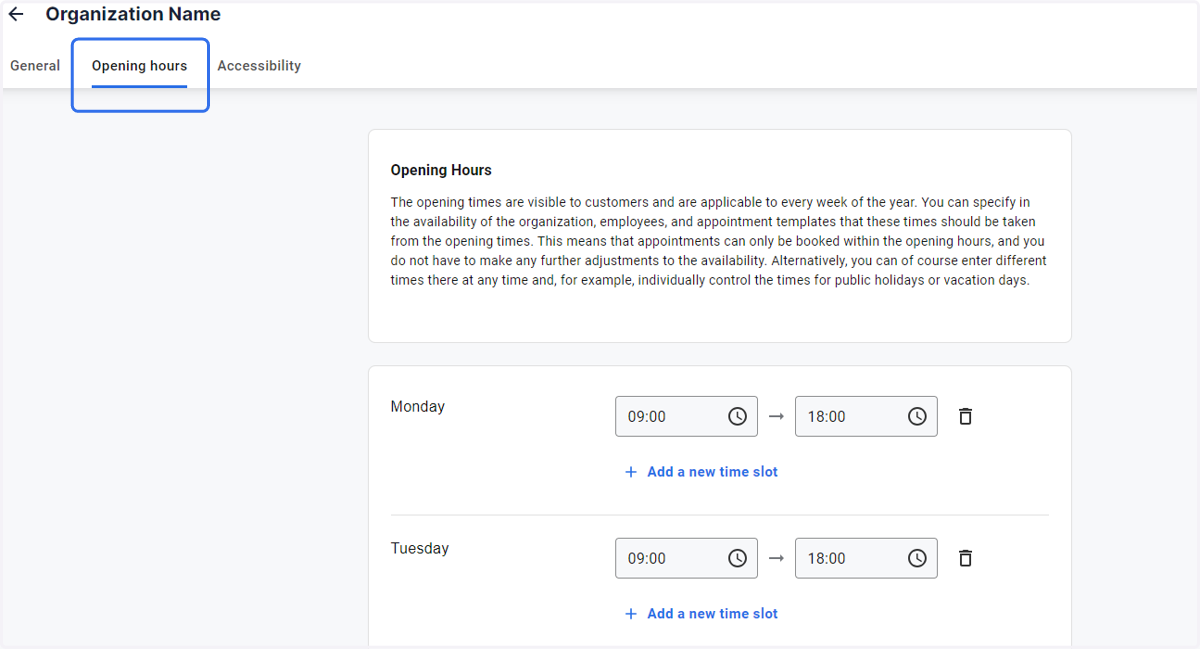The image size is (1200, 649).
Task: Click the Tuesday day label
Action: [420, 549]
